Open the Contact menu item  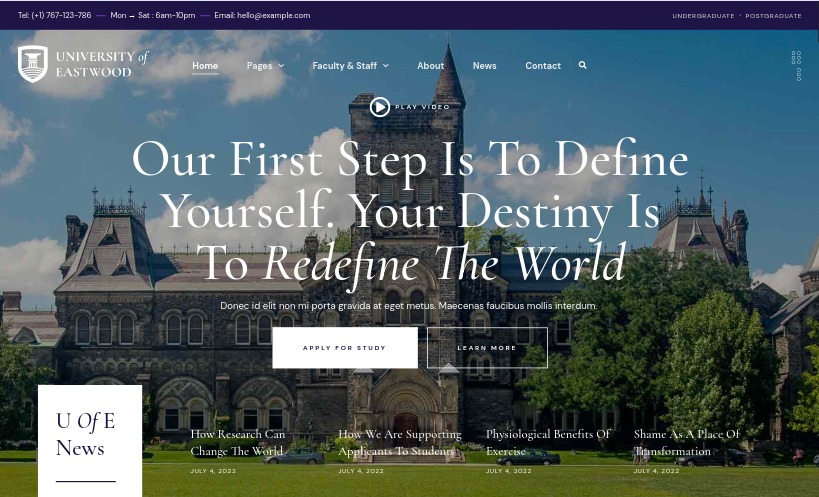[543, 66]
